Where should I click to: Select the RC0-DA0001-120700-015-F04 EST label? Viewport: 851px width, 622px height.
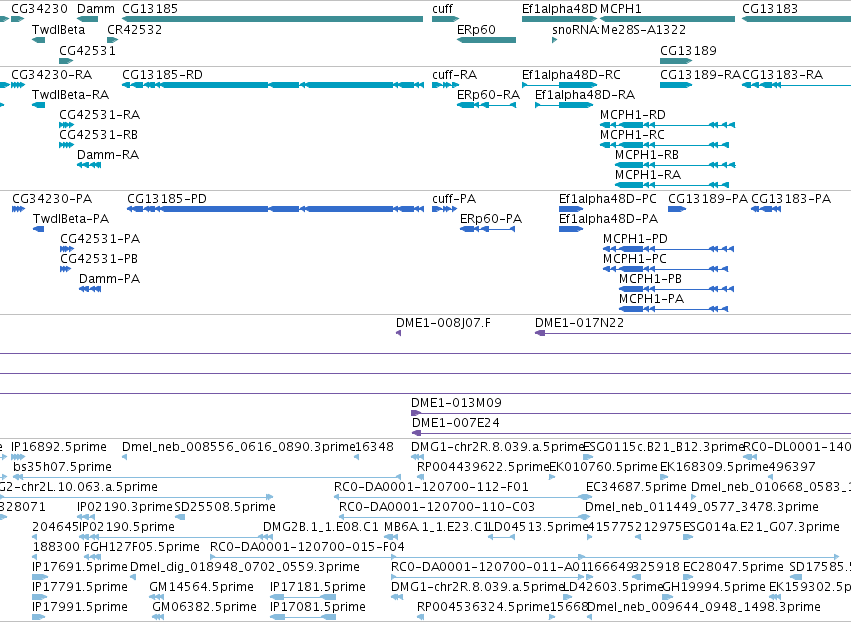point(307,547)
